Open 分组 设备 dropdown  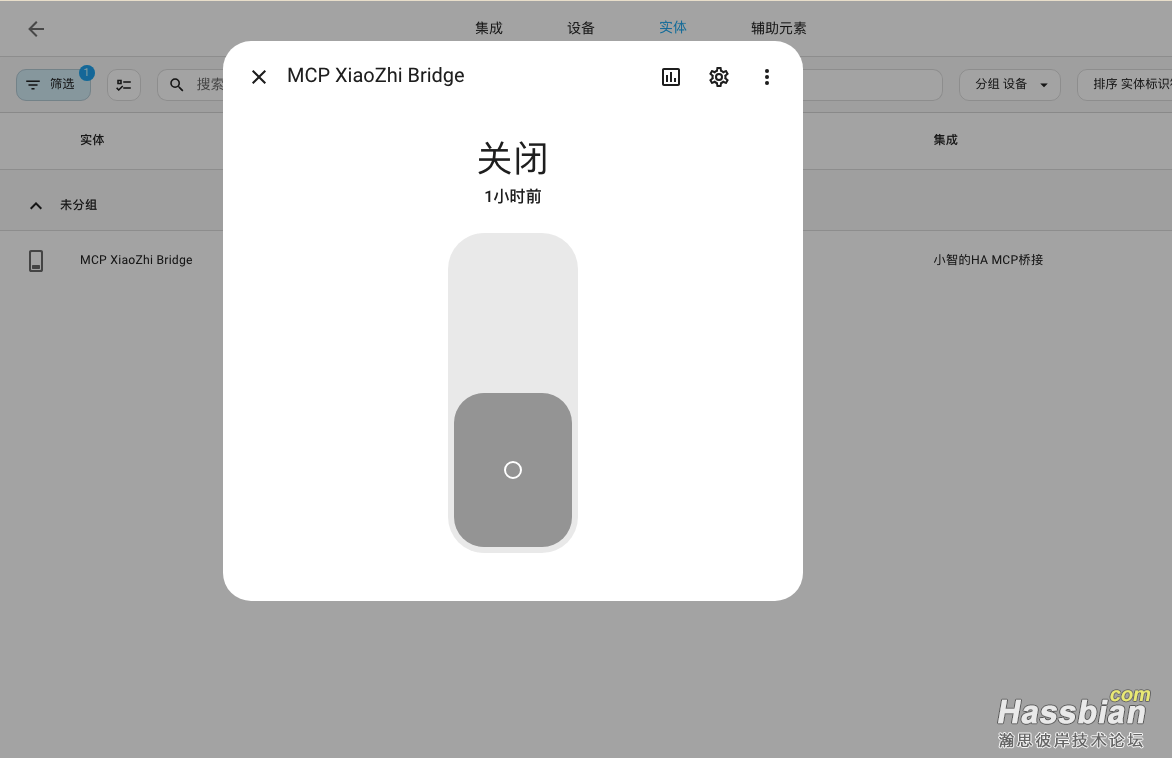(1010, 84)
